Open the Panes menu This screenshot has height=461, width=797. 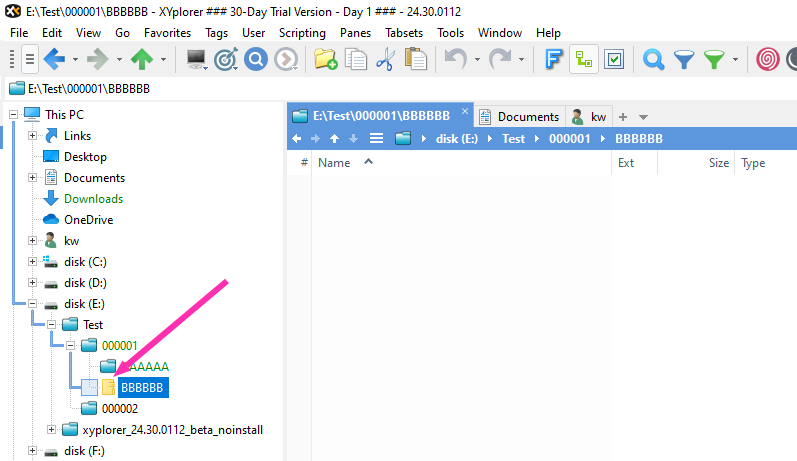(x=355, y=33)
